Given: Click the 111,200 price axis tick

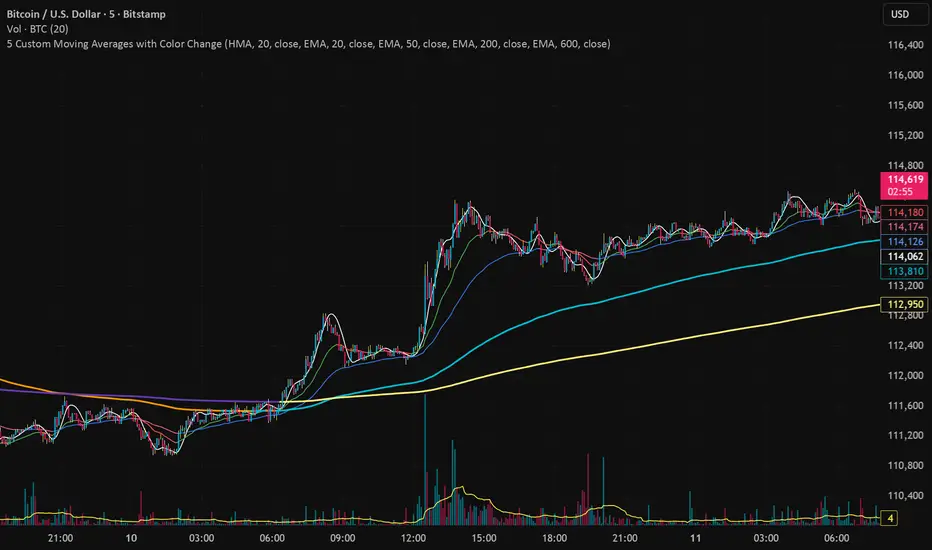Looking at the screenshot, I should coord(905,435).
